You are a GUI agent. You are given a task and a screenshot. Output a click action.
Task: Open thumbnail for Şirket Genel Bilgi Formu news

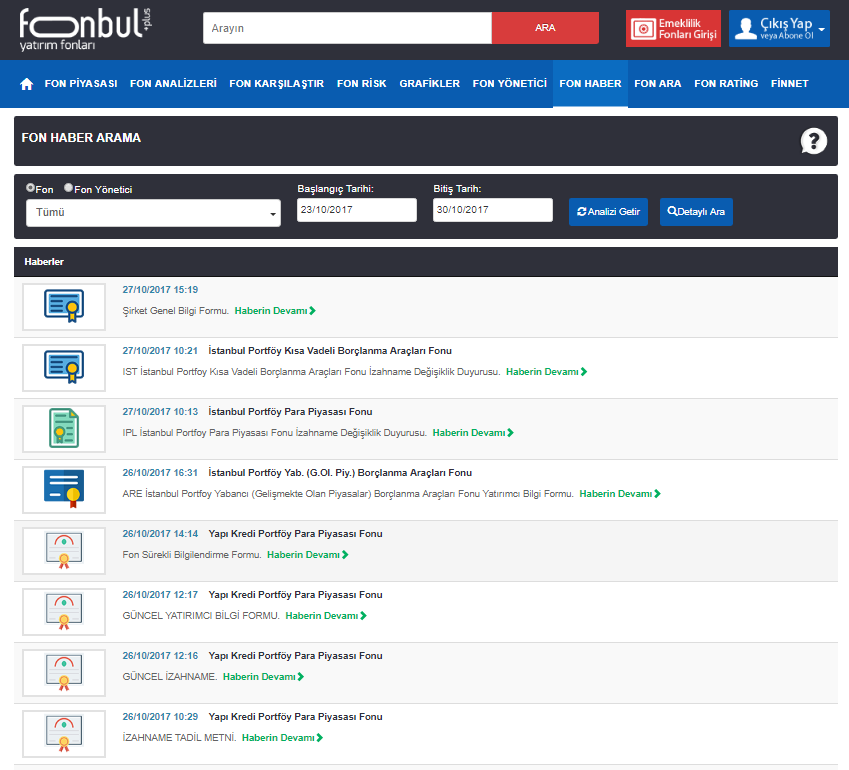[x=64, y=306]
